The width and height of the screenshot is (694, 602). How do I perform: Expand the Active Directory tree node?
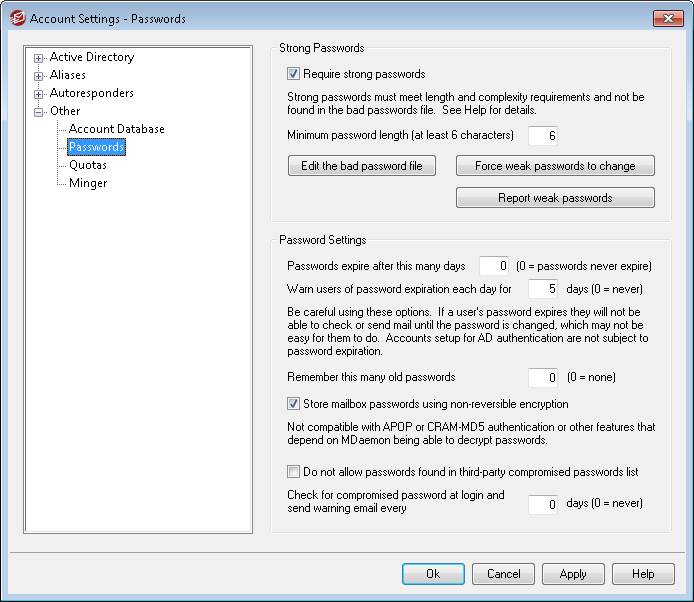(39, 58)
